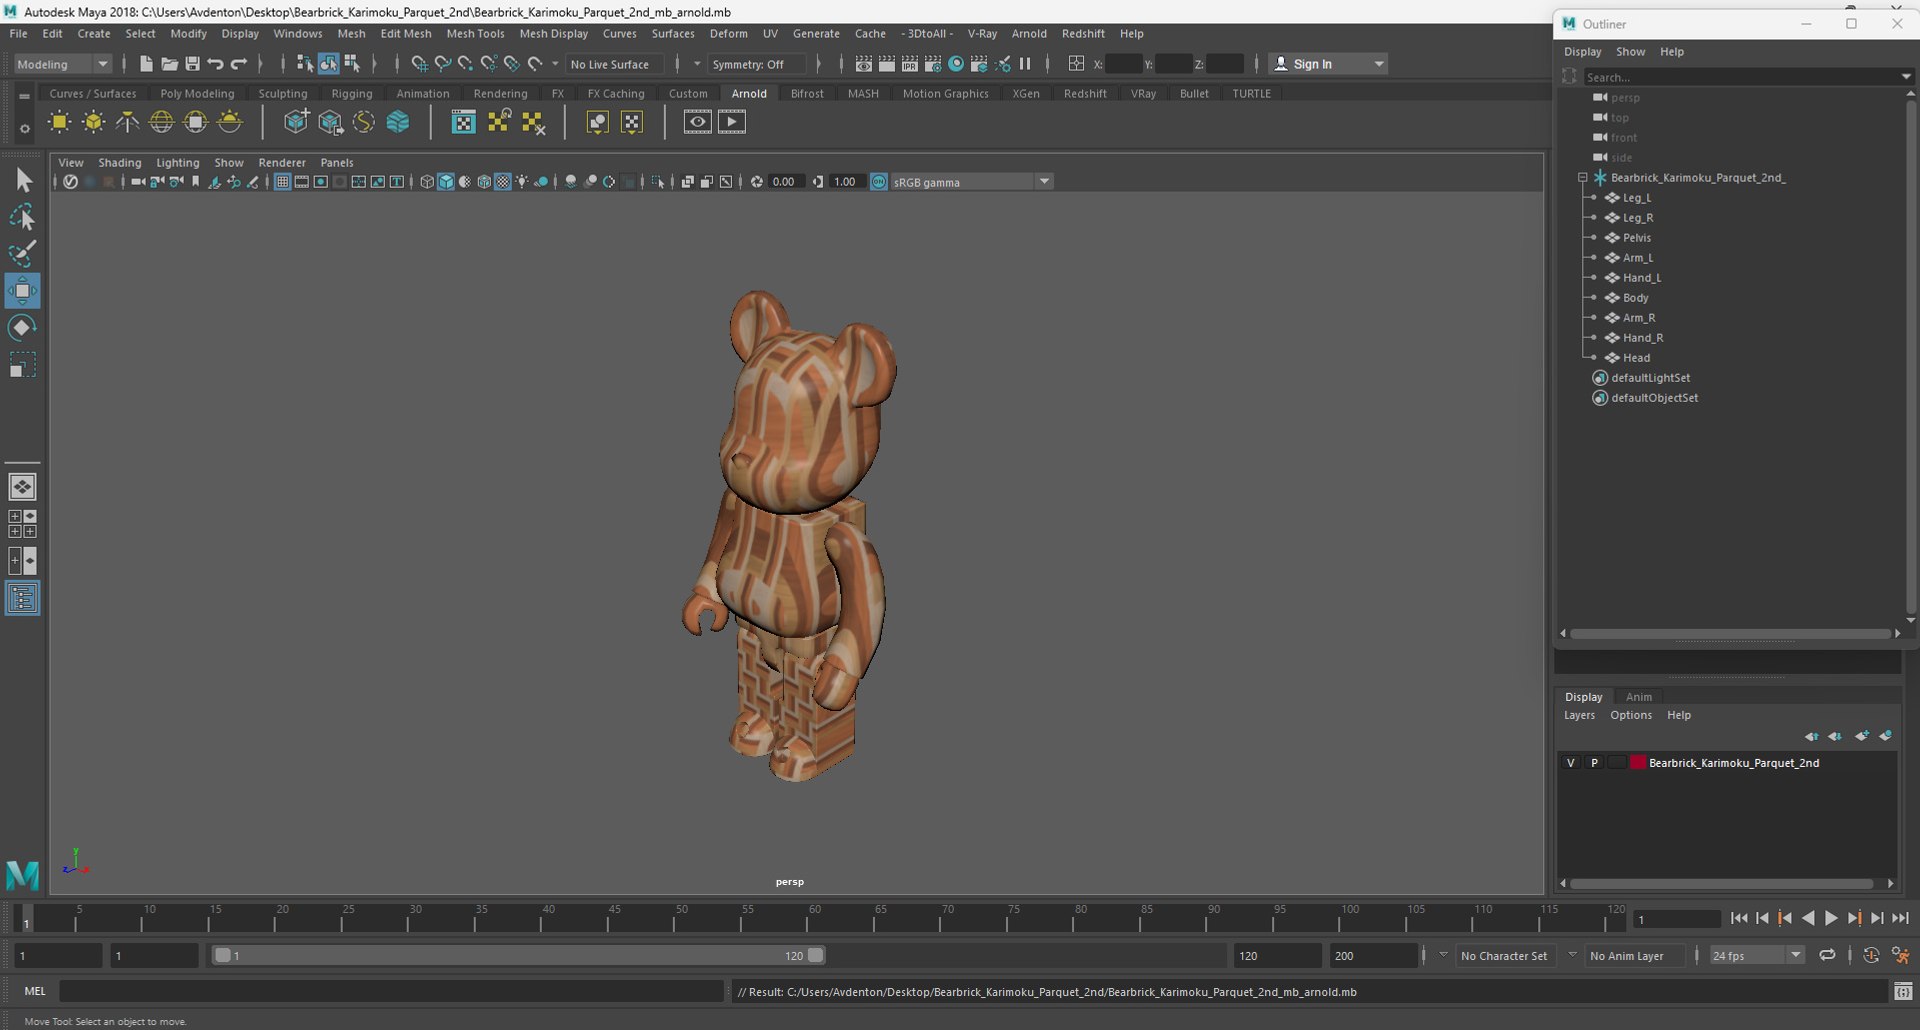This screenshot has height=1030, width=1920.
Task: Play animation forwards
Action: (x=1831, y=918)
